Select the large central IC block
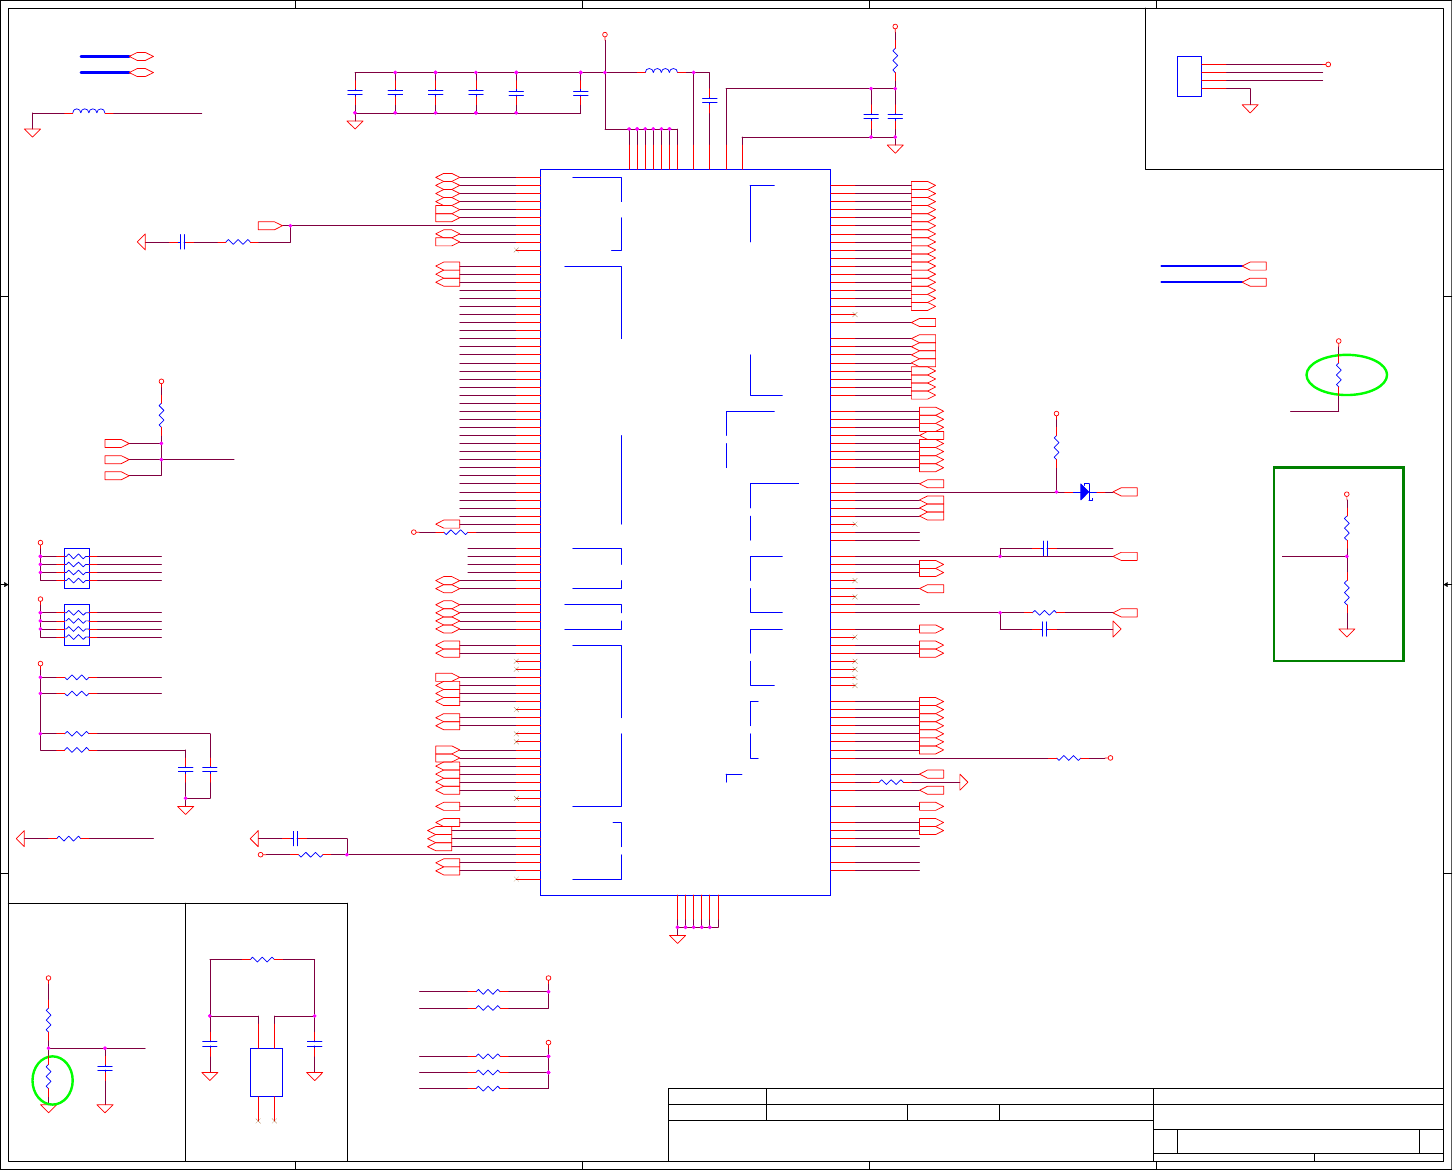This screenshot has width=1453, height=1170. pyautogui.click(x=685, y=532)
